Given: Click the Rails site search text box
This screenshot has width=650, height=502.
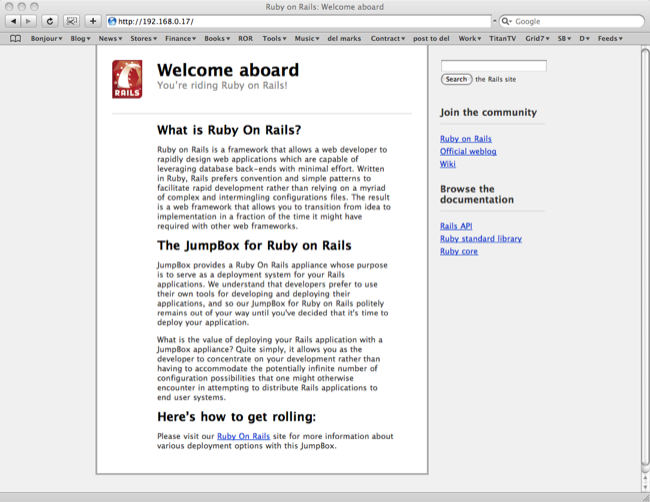Looking at the screenshot, I should pyautogui.click(x=493, y=65).
